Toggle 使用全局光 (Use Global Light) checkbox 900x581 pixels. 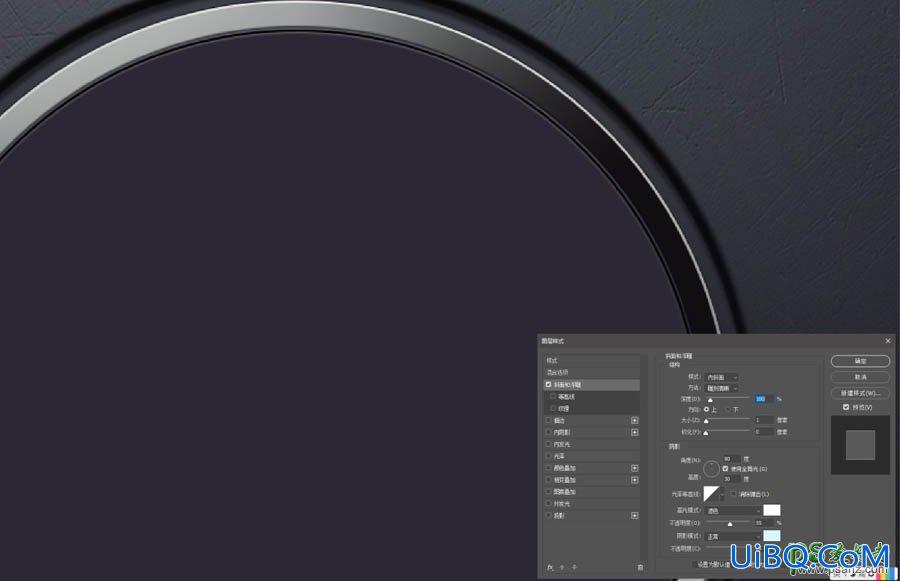726,469
